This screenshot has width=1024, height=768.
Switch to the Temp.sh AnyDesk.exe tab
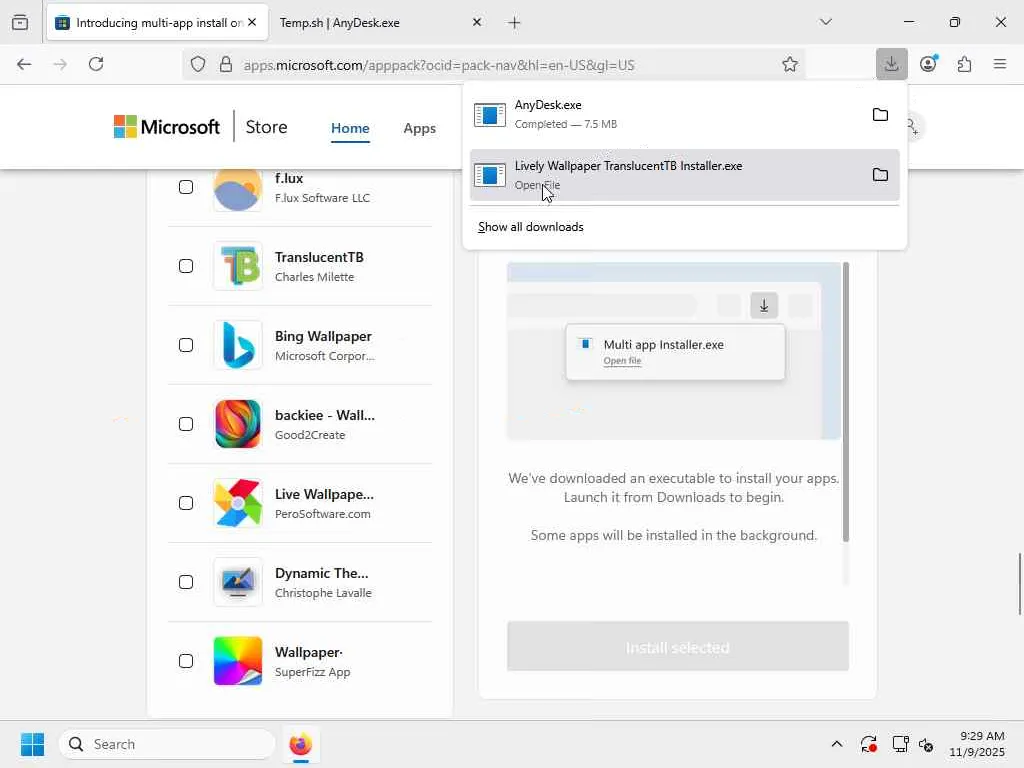click(381, 23)
